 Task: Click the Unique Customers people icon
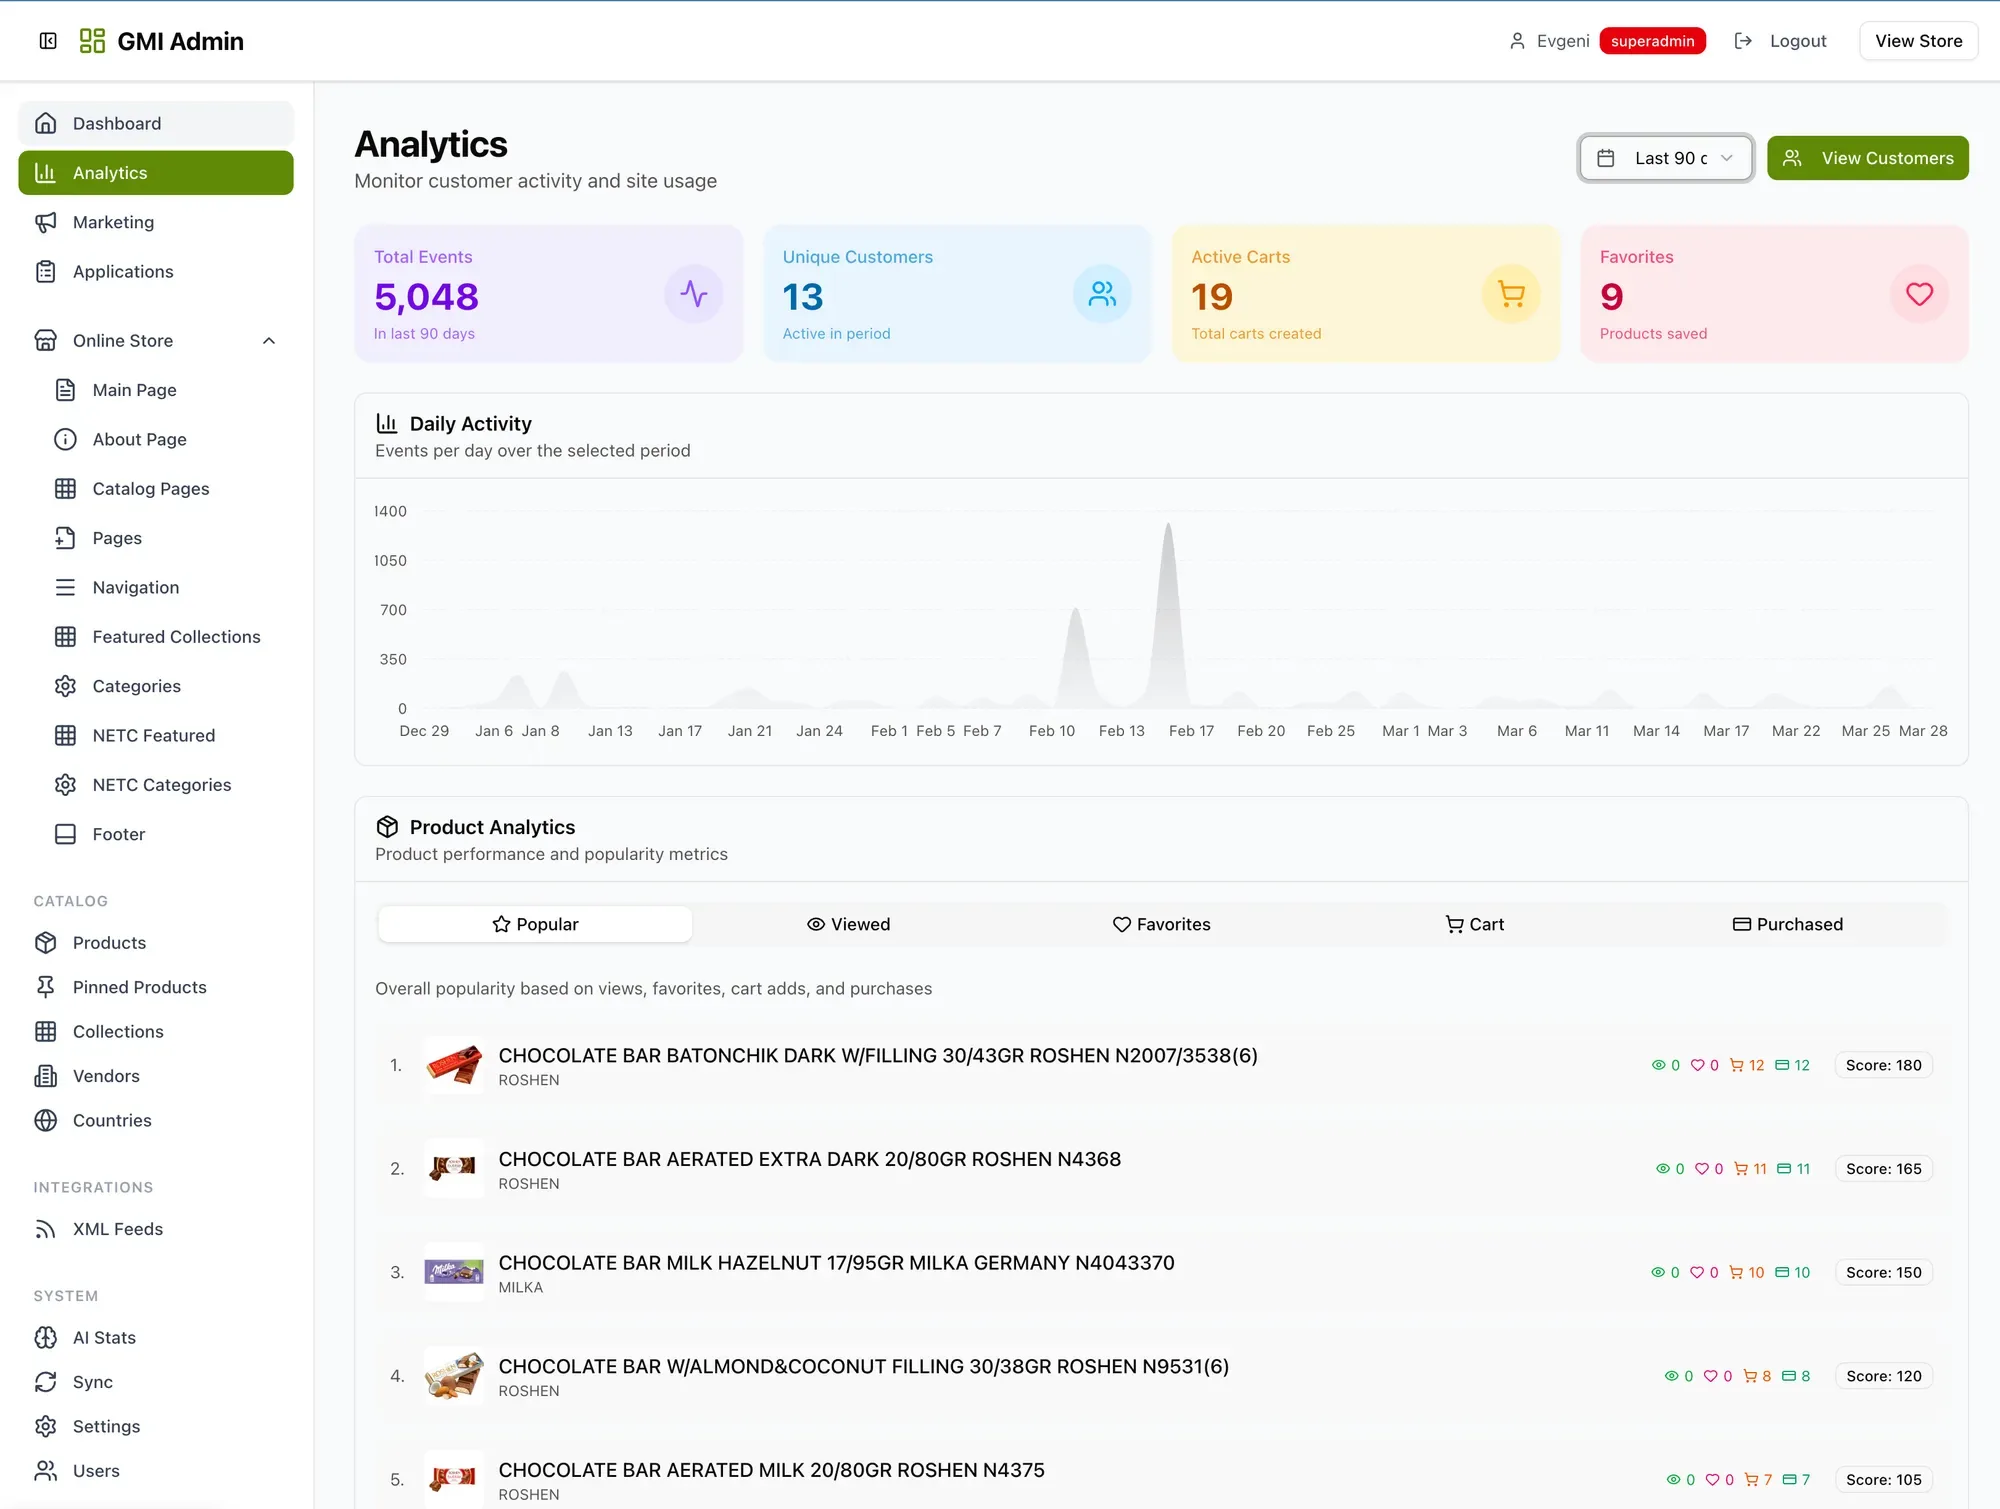pyautogui.click(x=1102, y=294)
